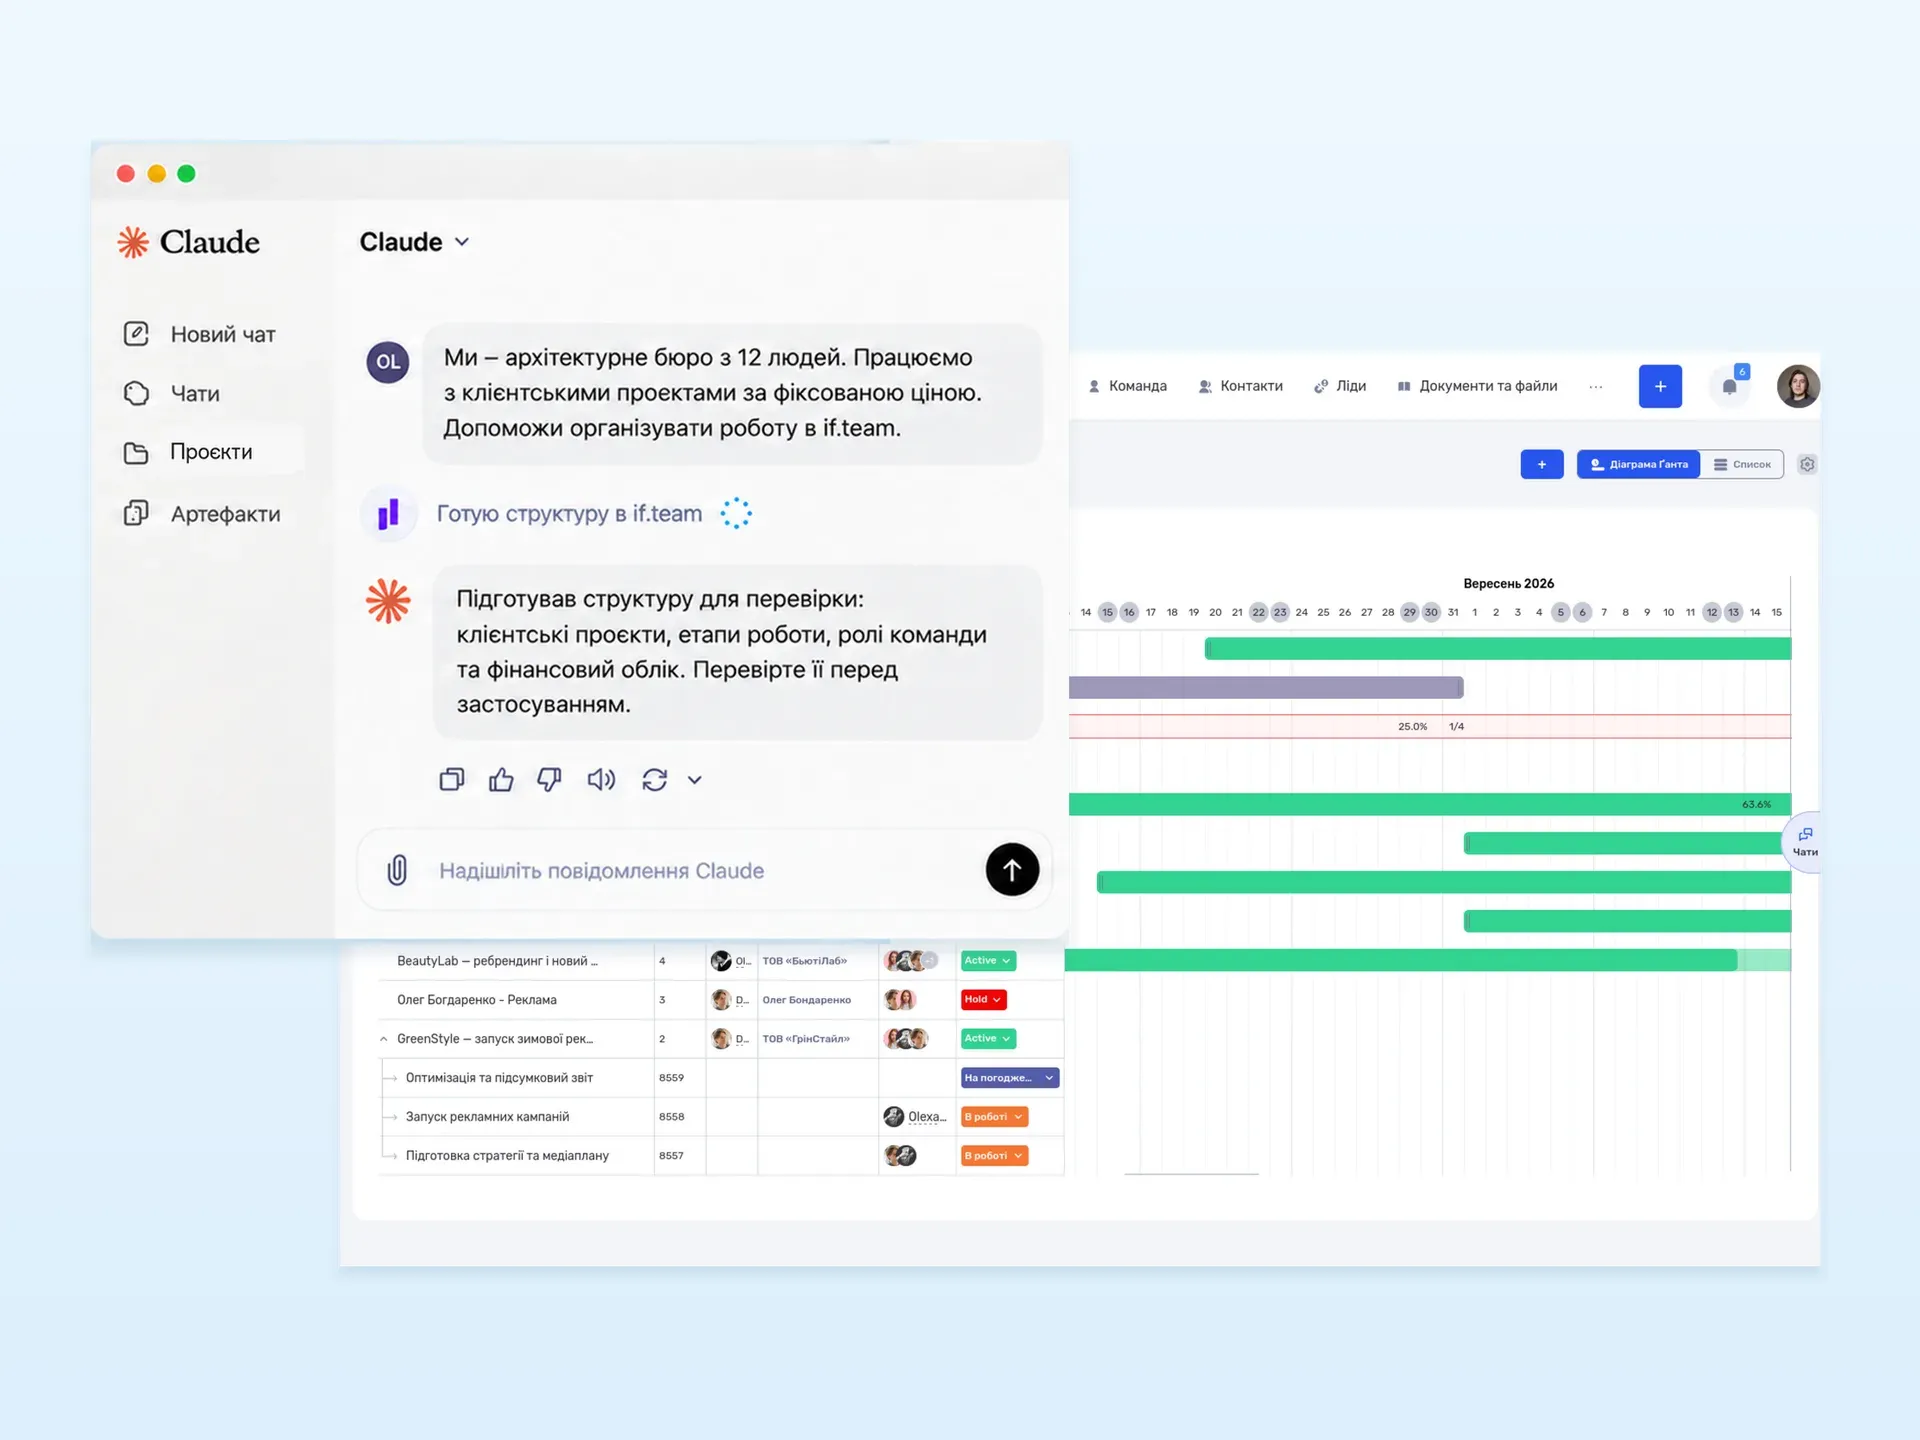Image resolution: width=1920 pixels, height=1440 pixels.
Task: Start a Новий чат
Action: pos(200,334)
